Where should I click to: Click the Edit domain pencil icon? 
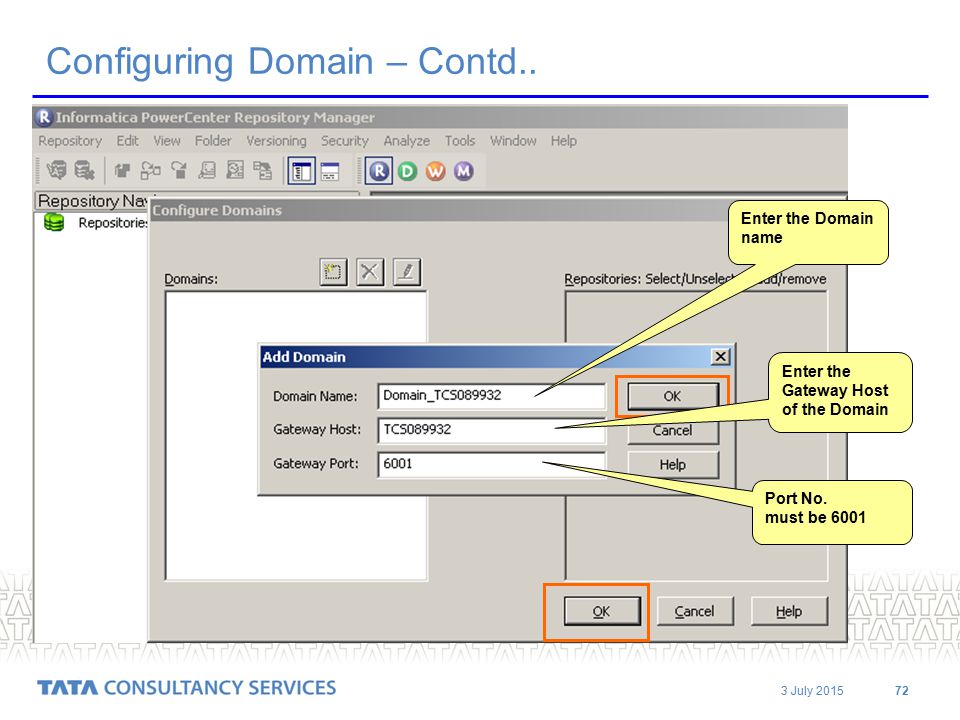coord(407,271)
